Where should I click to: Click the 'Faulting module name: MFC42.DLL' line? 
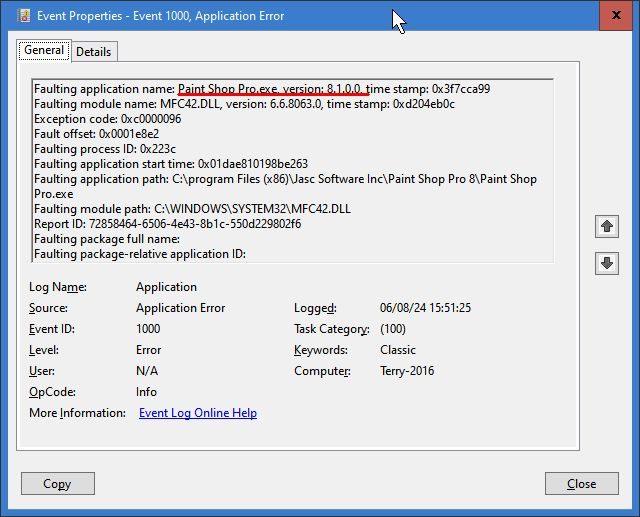click(x=244, y=104)
